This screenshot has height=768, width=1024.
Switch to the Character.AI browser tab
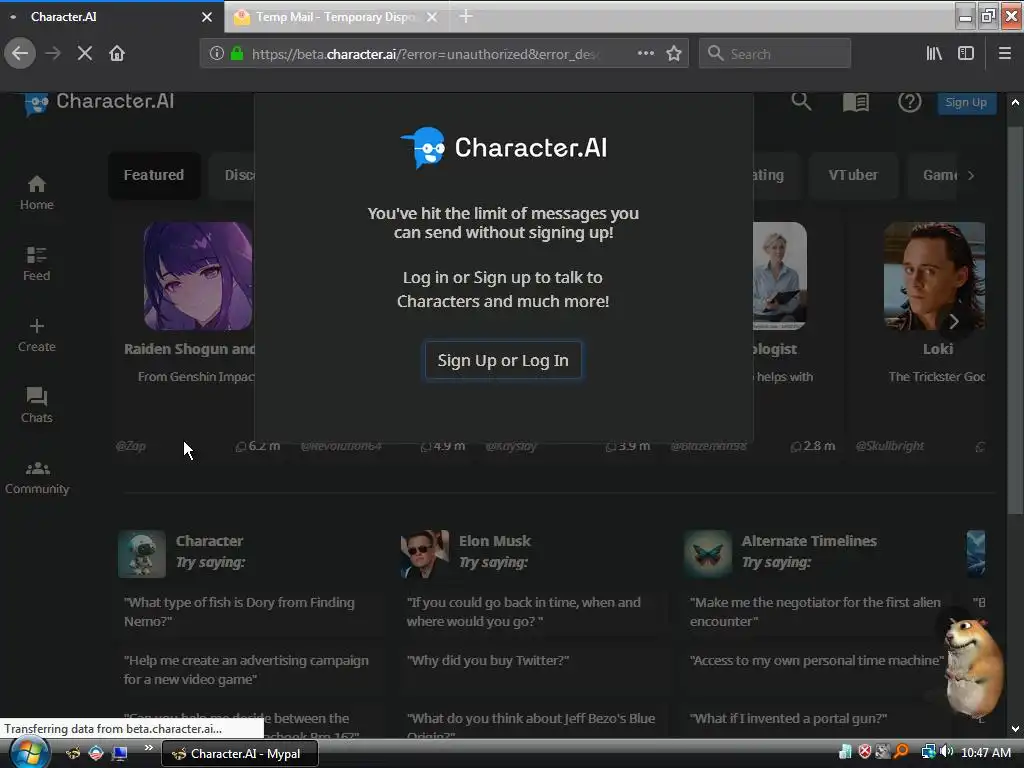pyautogui.click(x=111, y=17)
